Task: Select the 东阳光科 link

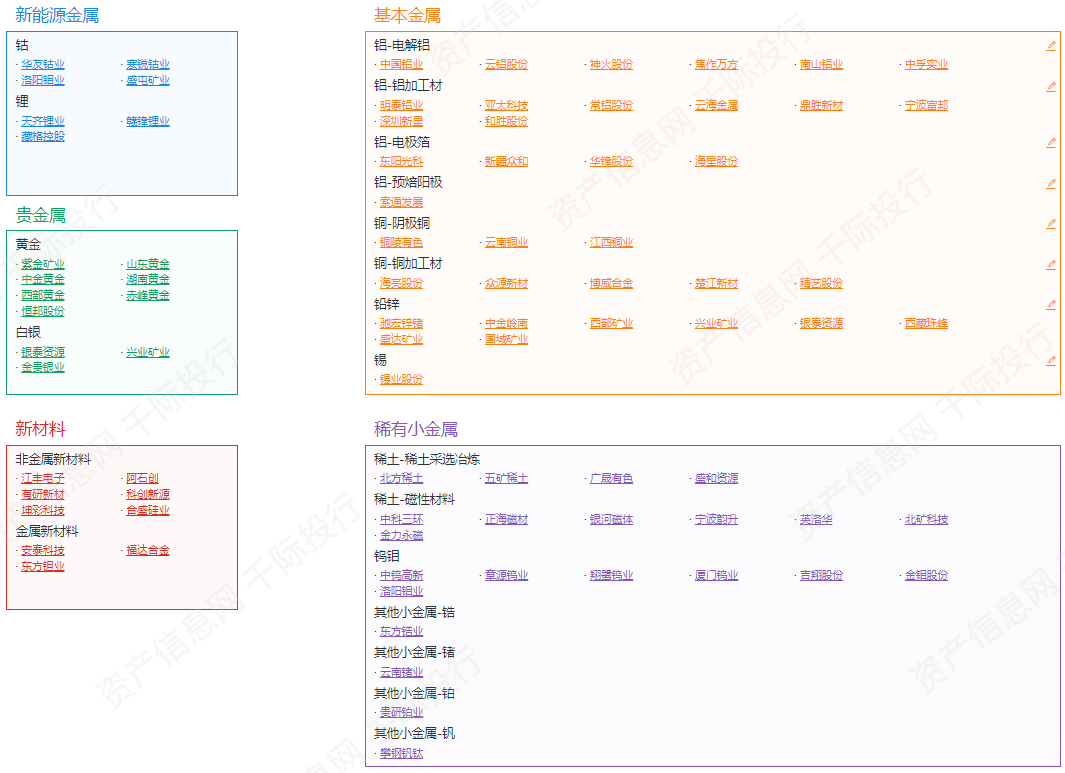Action: (x=401, y=162)
